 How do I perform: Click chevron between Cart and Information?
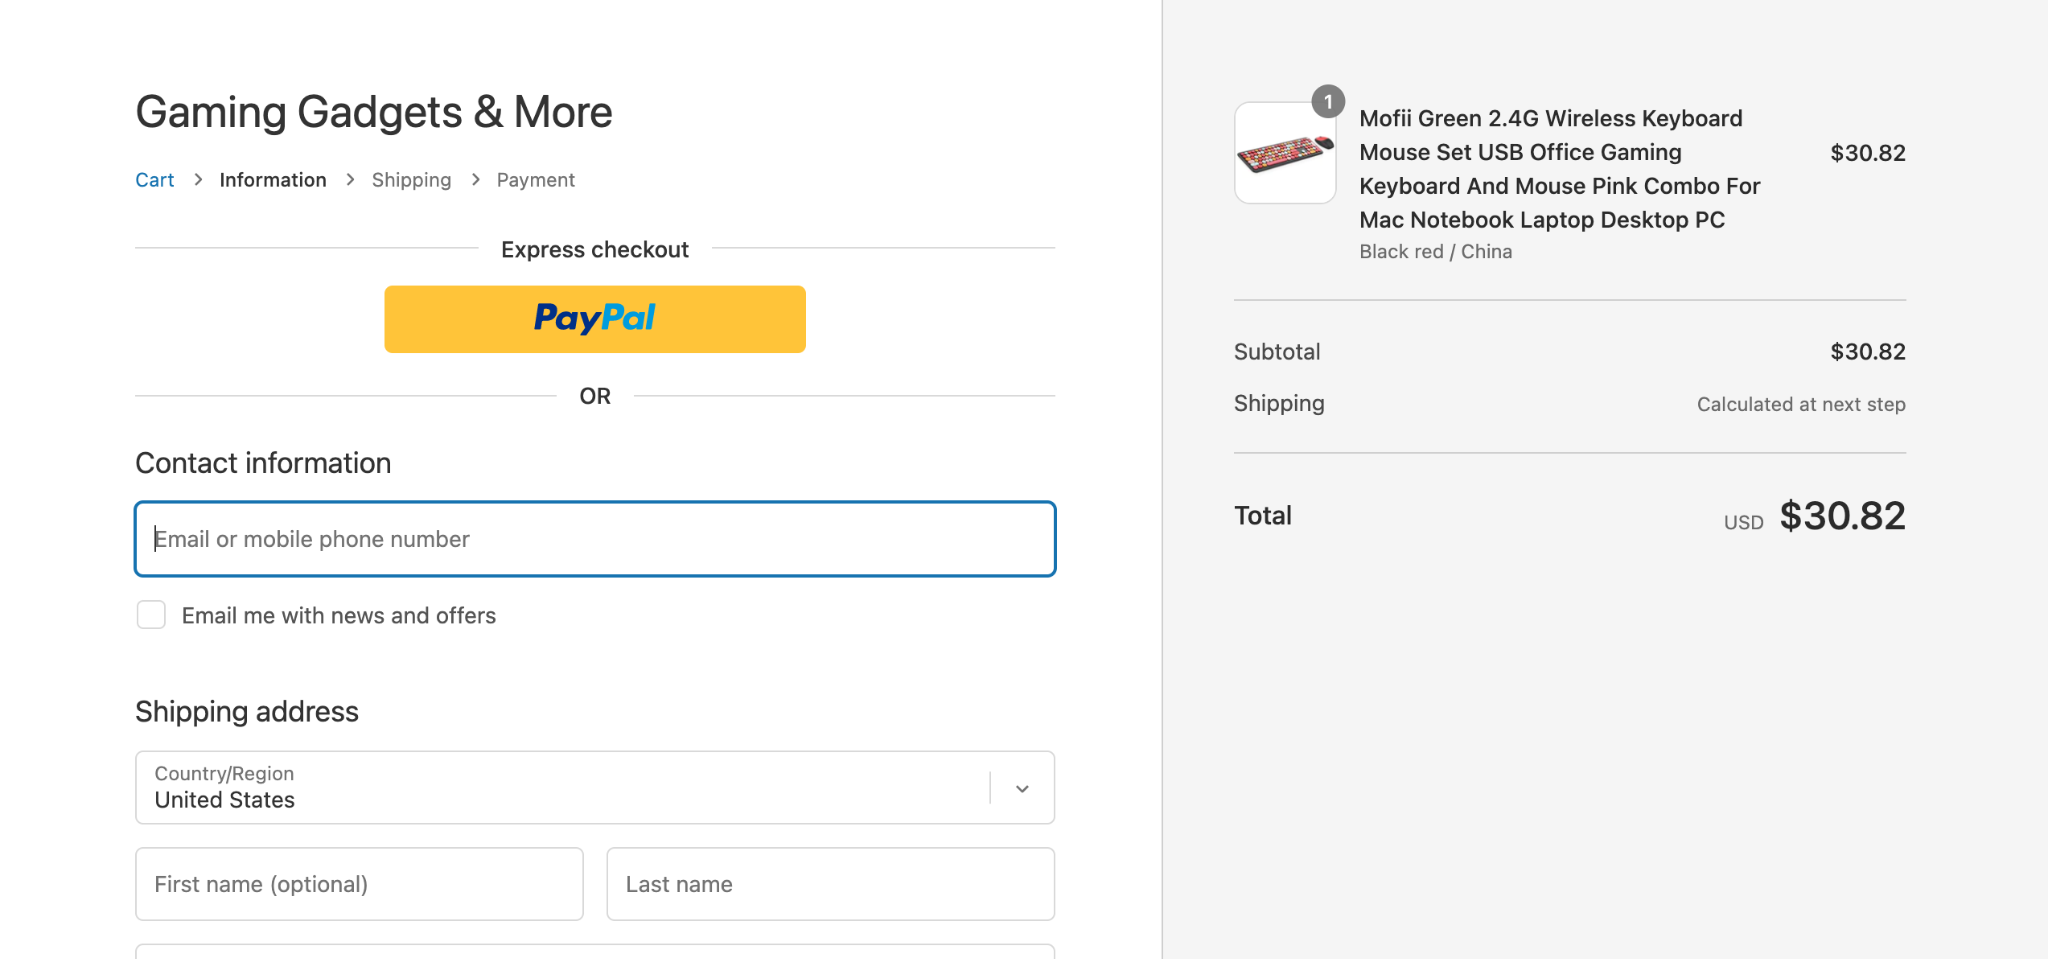pos(198,180)
